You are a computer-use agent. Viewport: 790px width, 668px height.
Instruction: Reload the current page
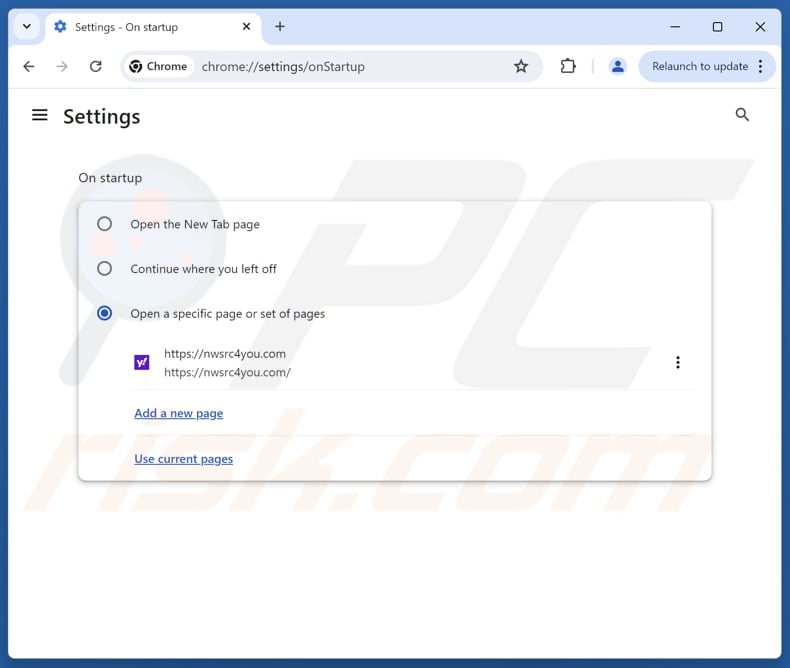(96, 66)
